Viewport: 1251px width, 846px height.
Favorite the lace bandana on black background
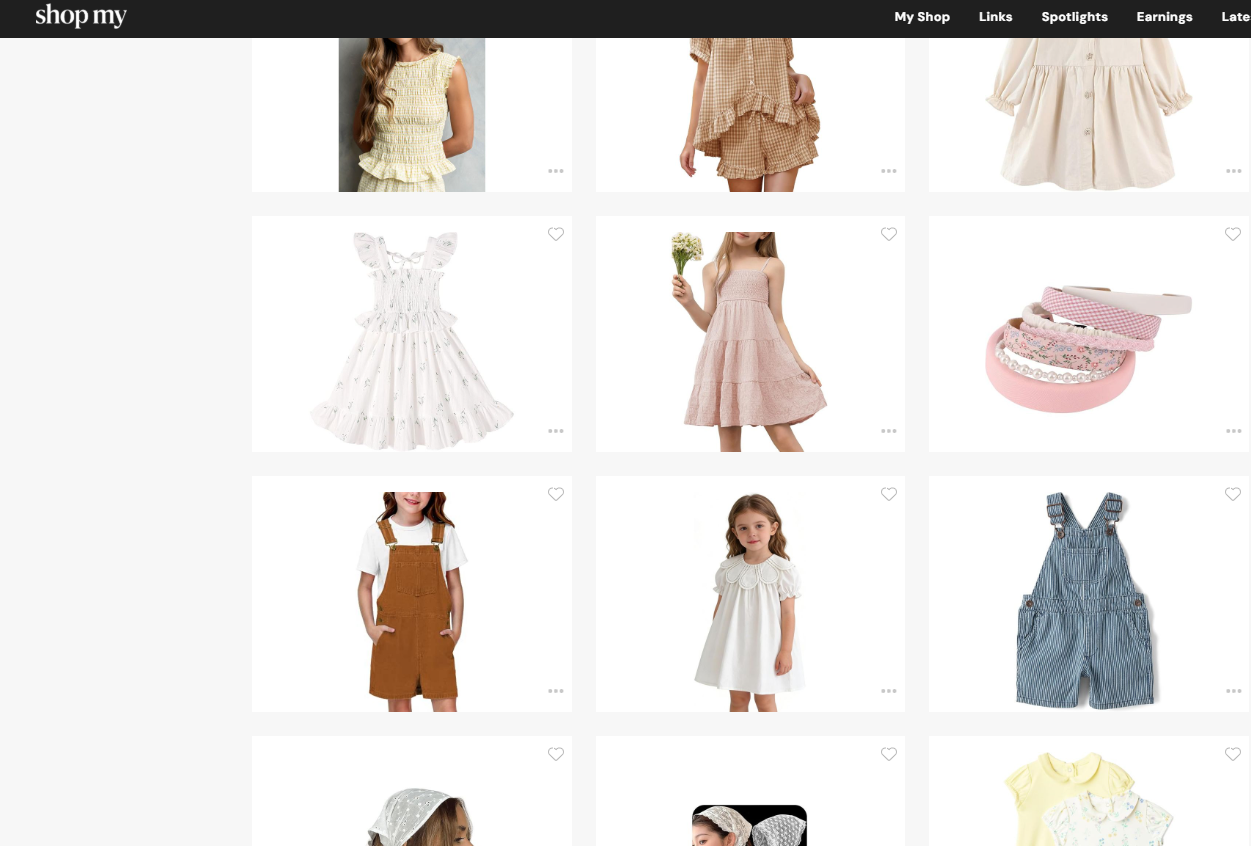[889, 754]
